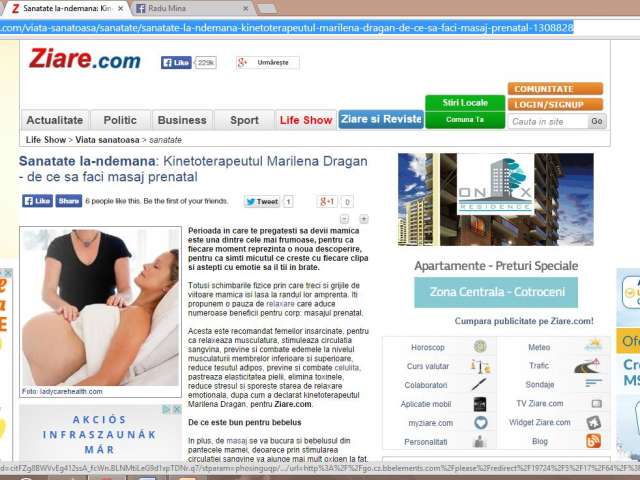
Task: Share the article on Facebook
Action: tap(69, 201)
